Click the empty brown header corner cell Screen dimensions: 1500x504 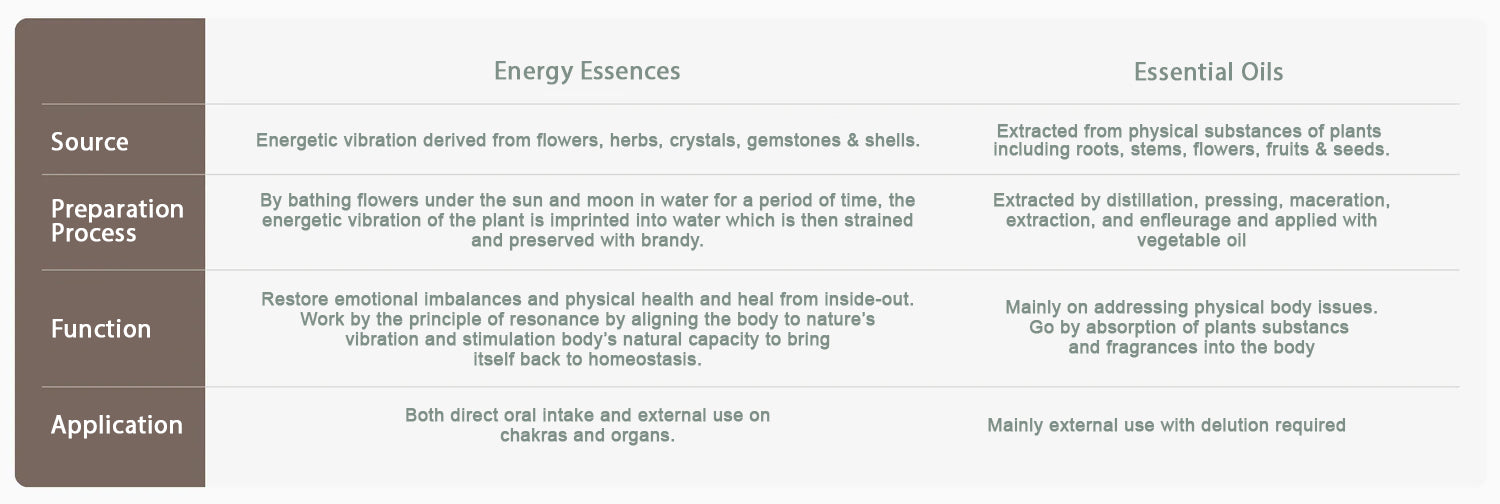pyautogui.click(x=110, y=62)
